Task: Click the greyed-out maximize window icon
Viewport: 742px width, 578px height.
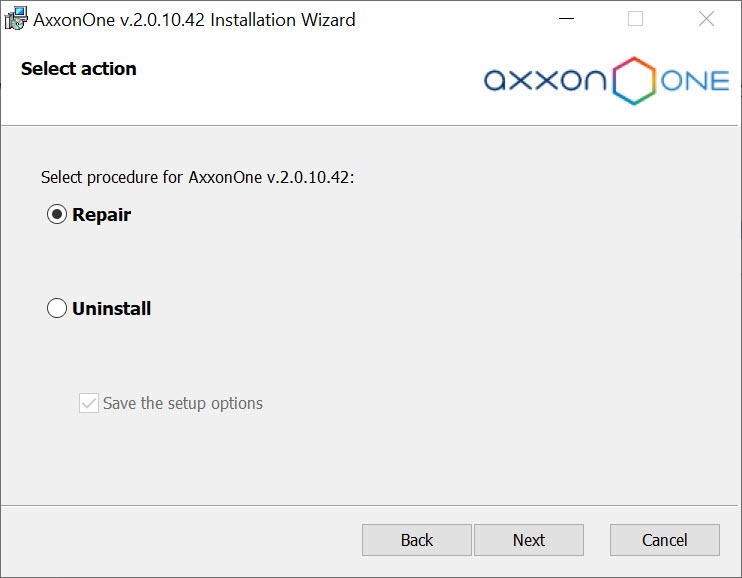Action: [x=635, y=19]
